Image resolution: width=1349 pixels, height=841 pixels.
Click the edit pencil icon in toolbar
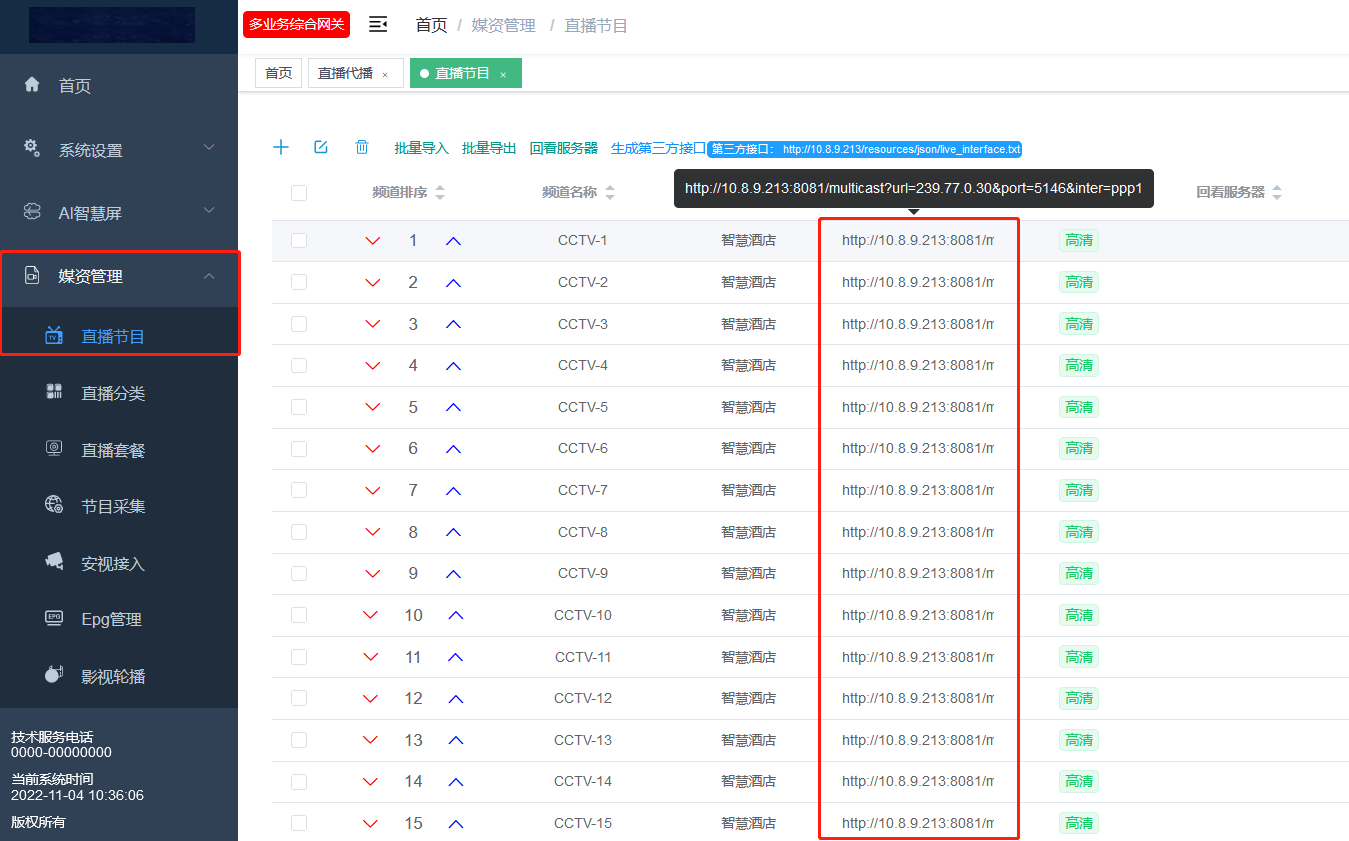(x=321, y=148)
